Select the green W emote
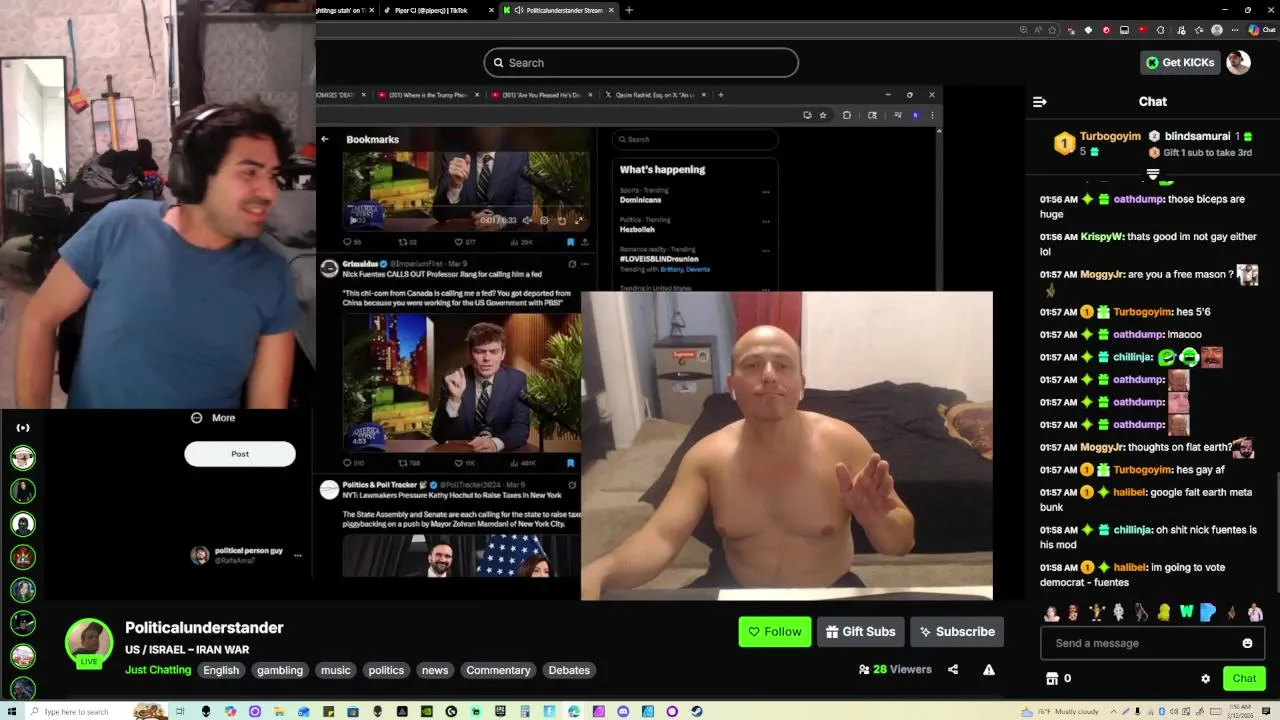 click(1186, 613)
